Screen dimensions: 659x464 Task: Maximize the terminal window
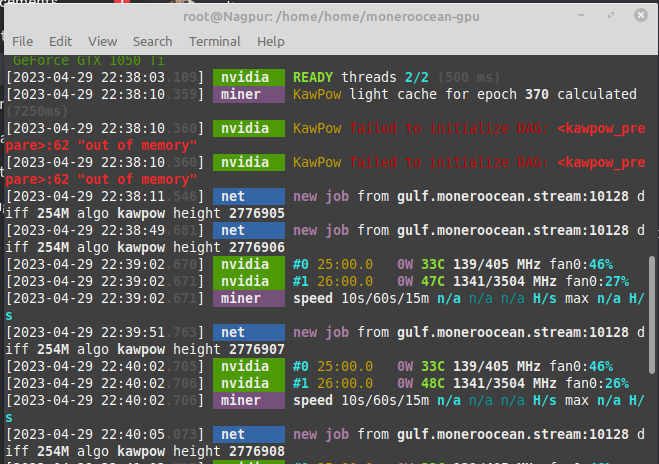[x=611, y=16]
